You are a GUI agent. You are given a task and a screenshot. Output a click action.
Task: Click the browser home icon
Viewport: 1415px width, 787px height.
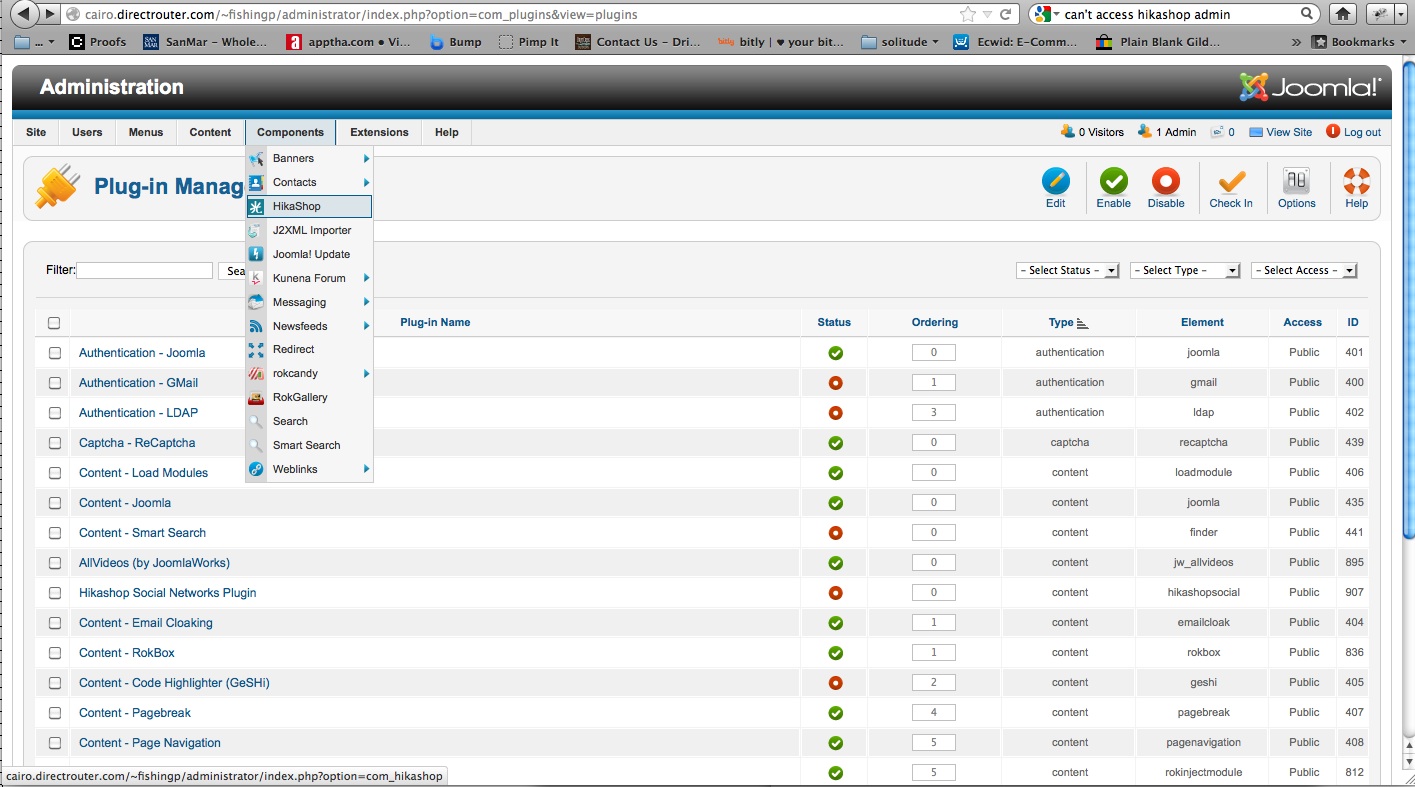(1344, 14)
